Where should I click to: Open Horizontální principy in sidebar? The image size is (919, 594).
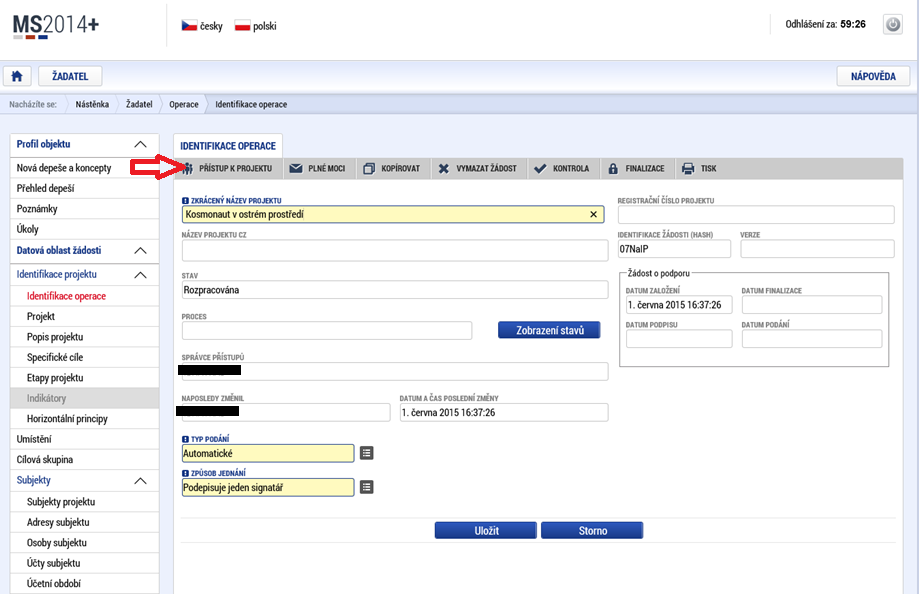click(84, 419)
